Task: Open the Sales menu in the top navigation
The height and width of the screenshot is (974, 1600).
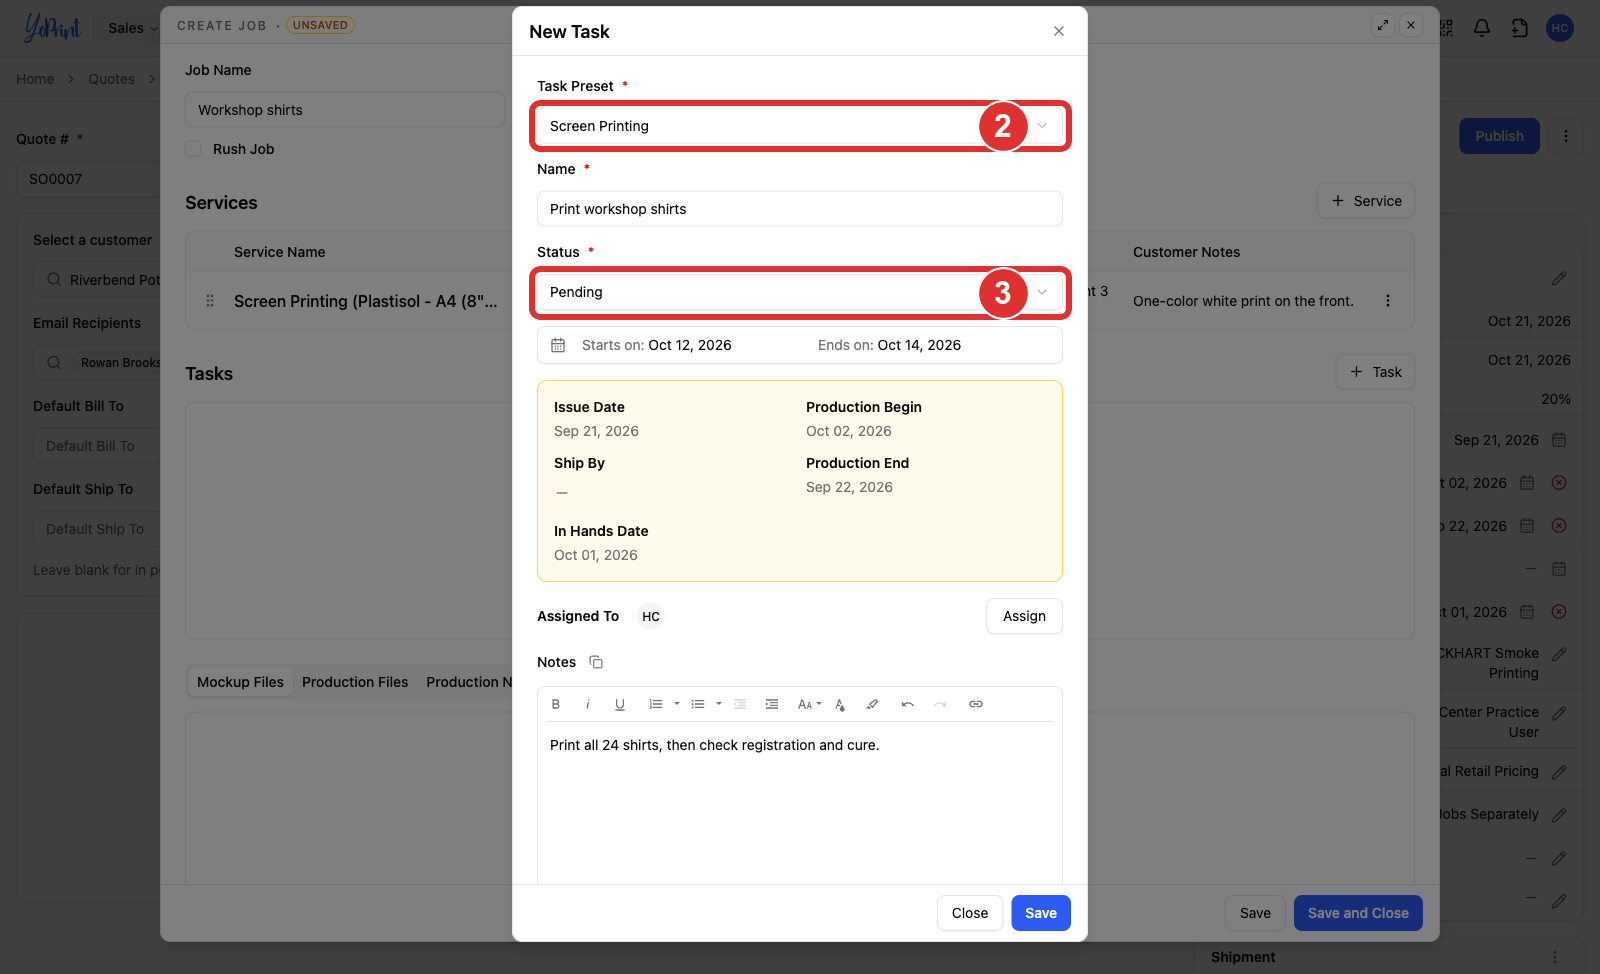Action: (133, 28)
